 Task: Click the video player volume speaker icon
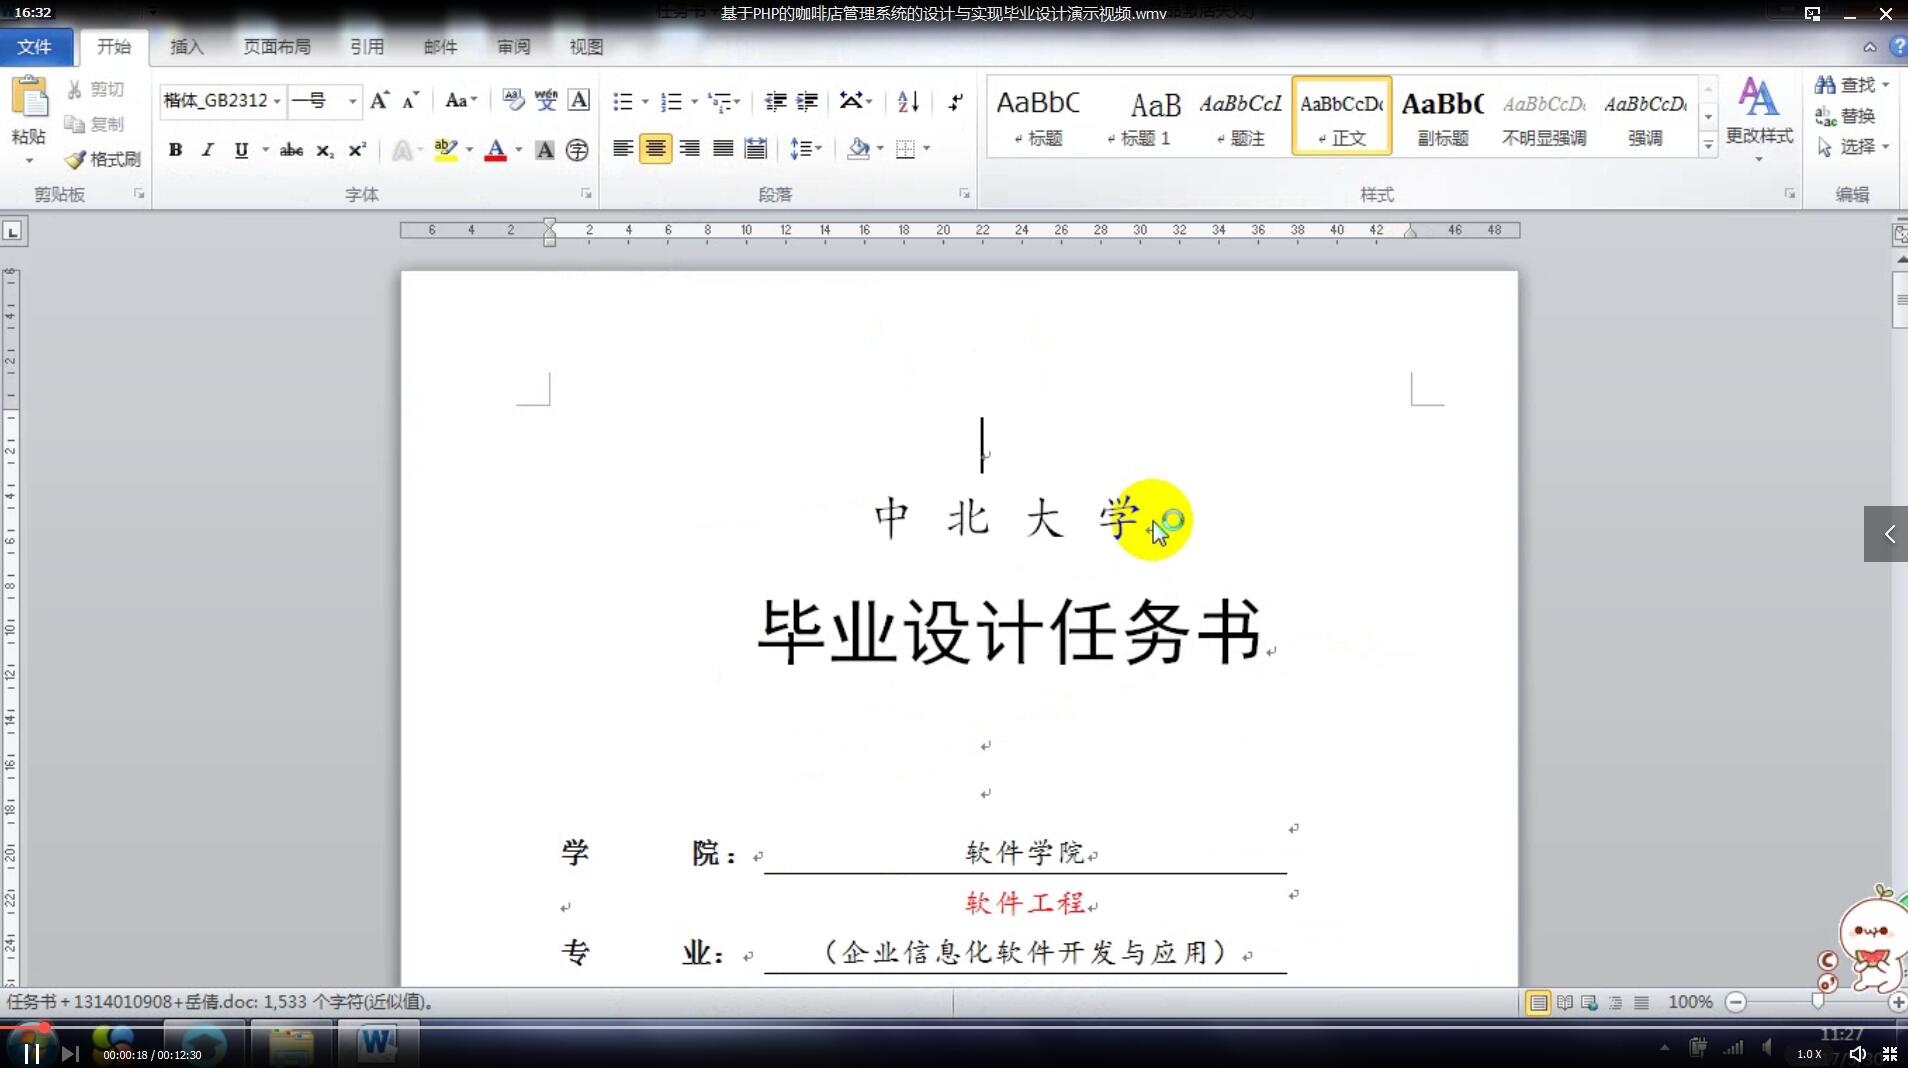click(1857, 1054)
